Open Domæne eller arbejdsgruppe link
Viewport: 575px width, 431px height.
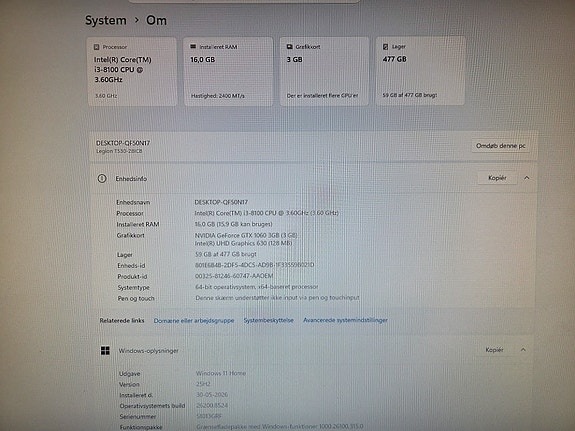[194, 321]
